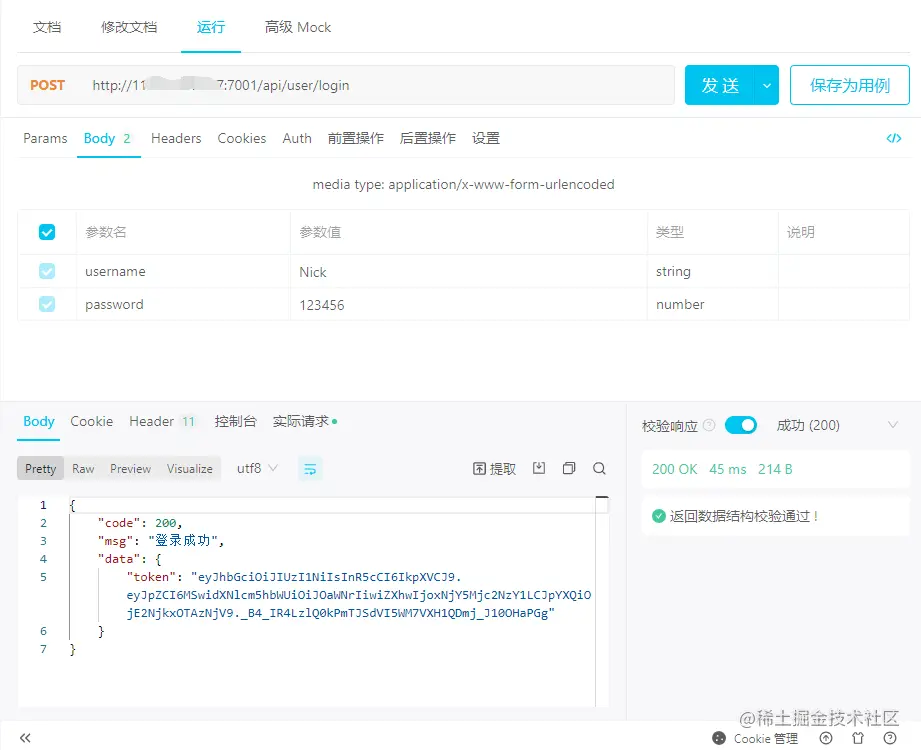The image size is (921, 750).
Task: Click the shirt theme icon in bottom bar
Action: (x=858, y=738)
